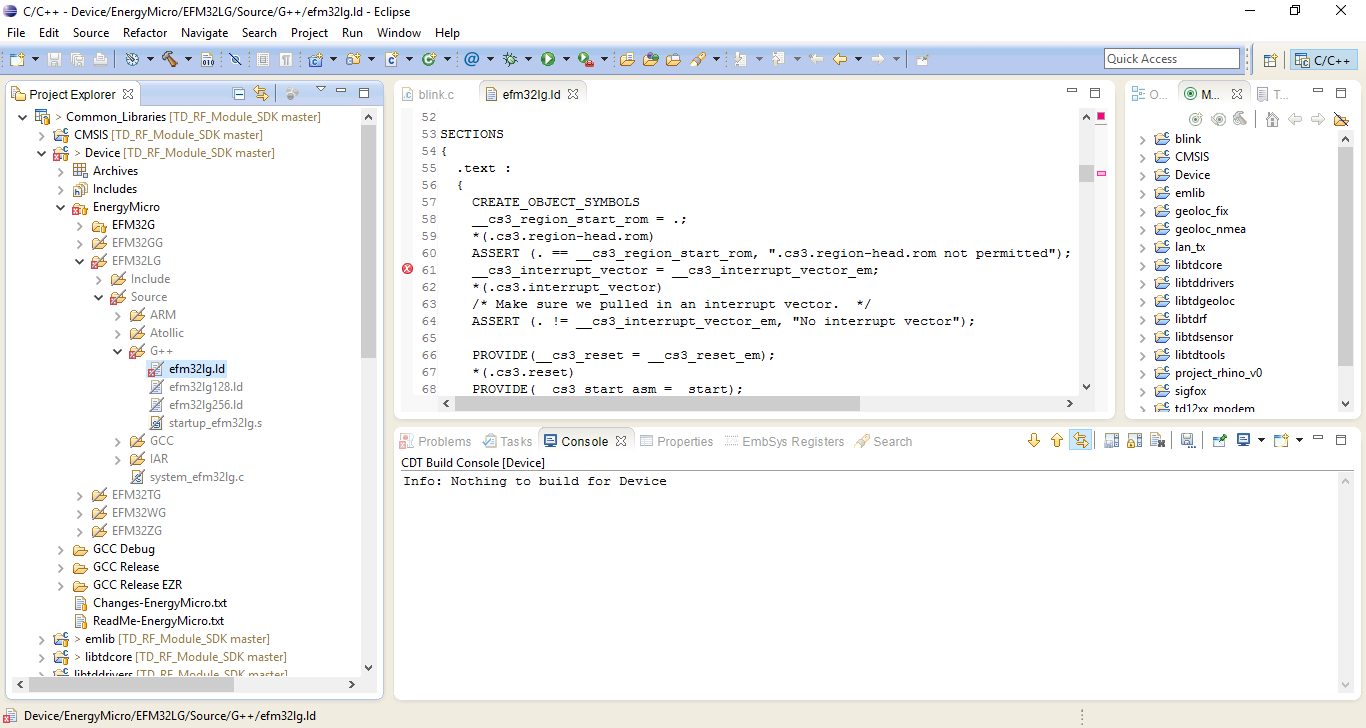
Task: Select Changes-EnergyMicro.txt file
Action: 151,603
